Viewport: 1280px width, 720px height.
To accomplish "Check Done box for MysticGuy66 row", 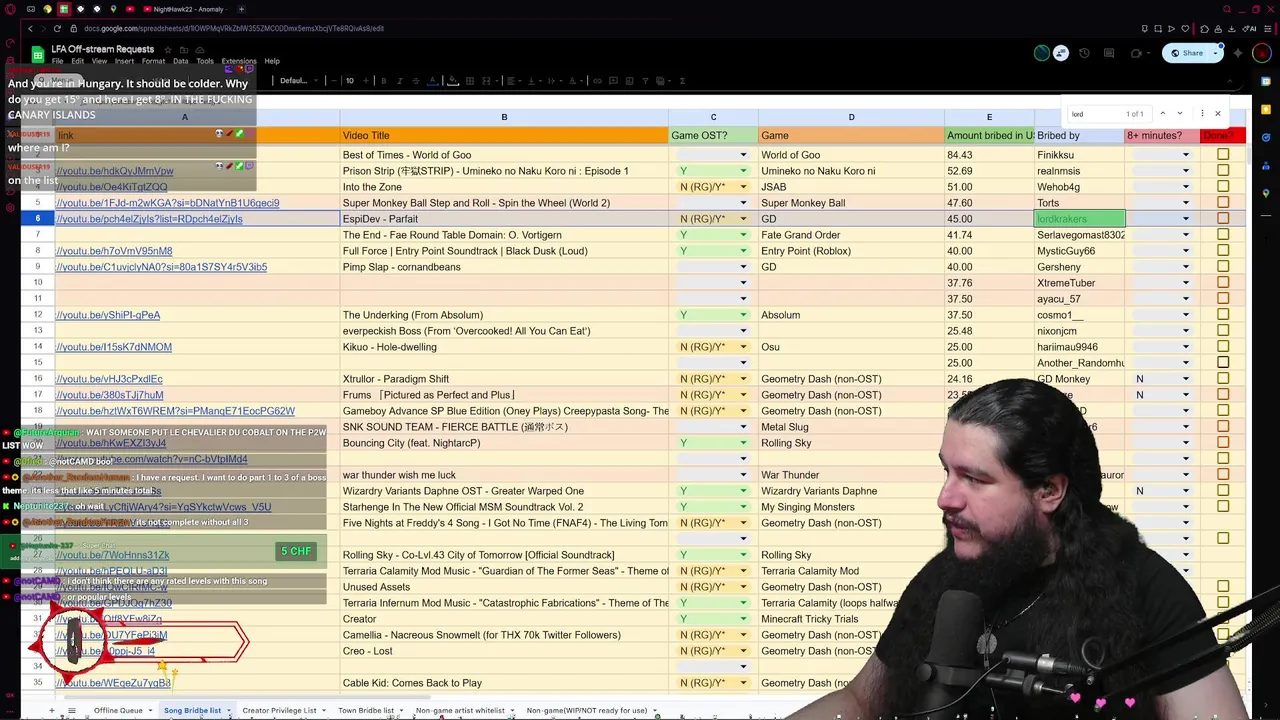I will pos(1223,251).
